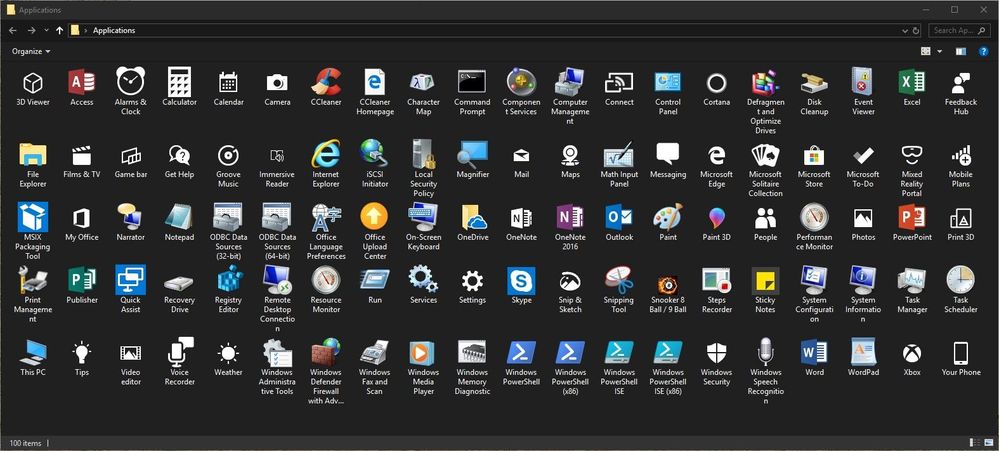The height and width of the screenshot is (451, 999).
Task: Click the Applications folder icon in title bar
Action: point(11,10)
